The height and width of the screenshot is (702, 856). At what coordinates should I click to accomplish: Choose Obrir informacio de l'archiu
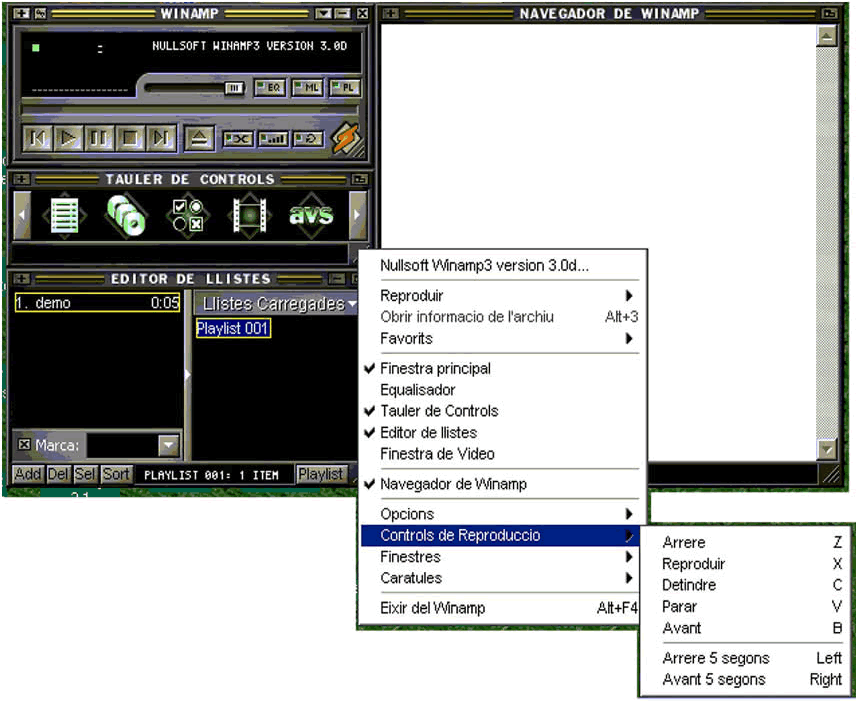(501, 317)
